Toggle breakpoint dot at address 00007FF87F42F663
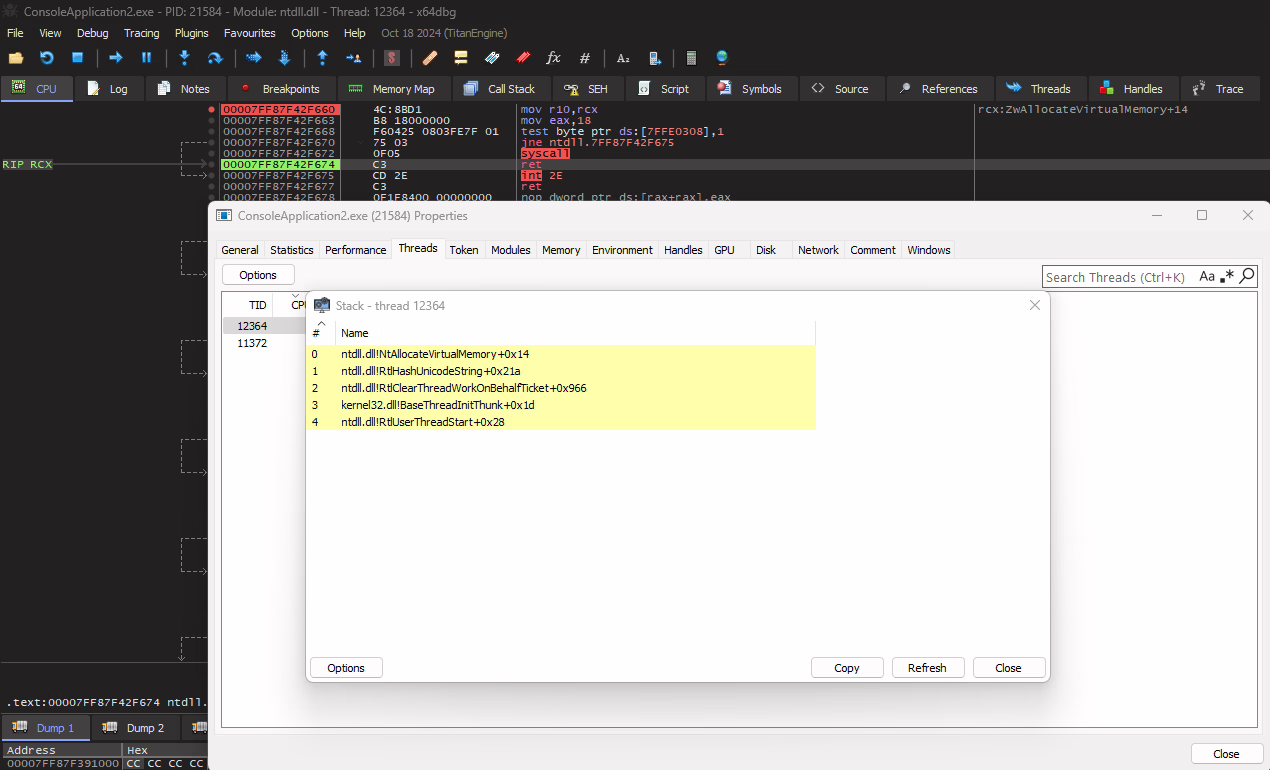 tap(211, 120)
